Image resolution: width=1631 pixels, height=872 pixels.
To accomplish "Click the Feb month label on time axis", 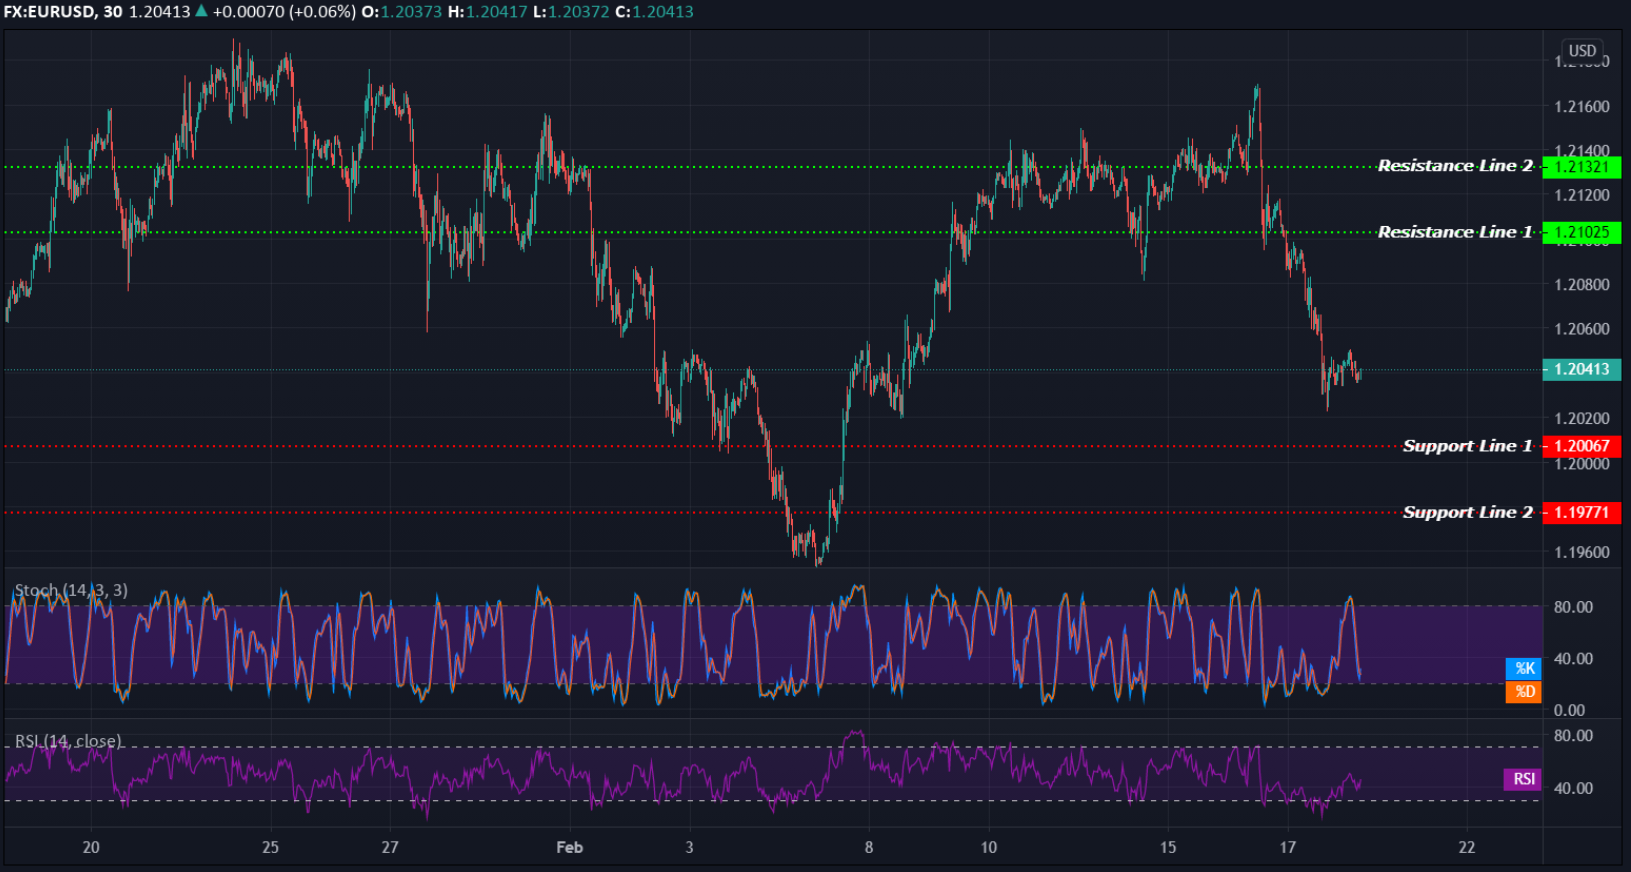I will [x=569, y=847].
